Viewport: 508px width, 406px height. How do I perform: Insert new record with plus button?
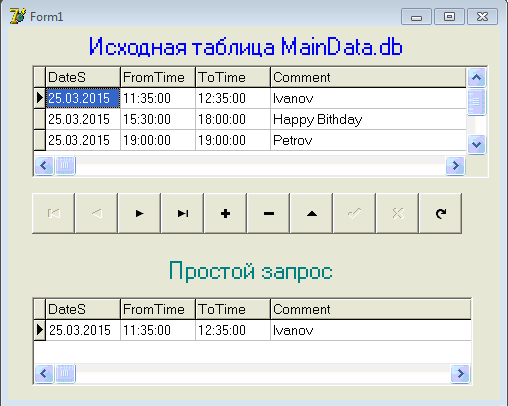click(225, 213)
